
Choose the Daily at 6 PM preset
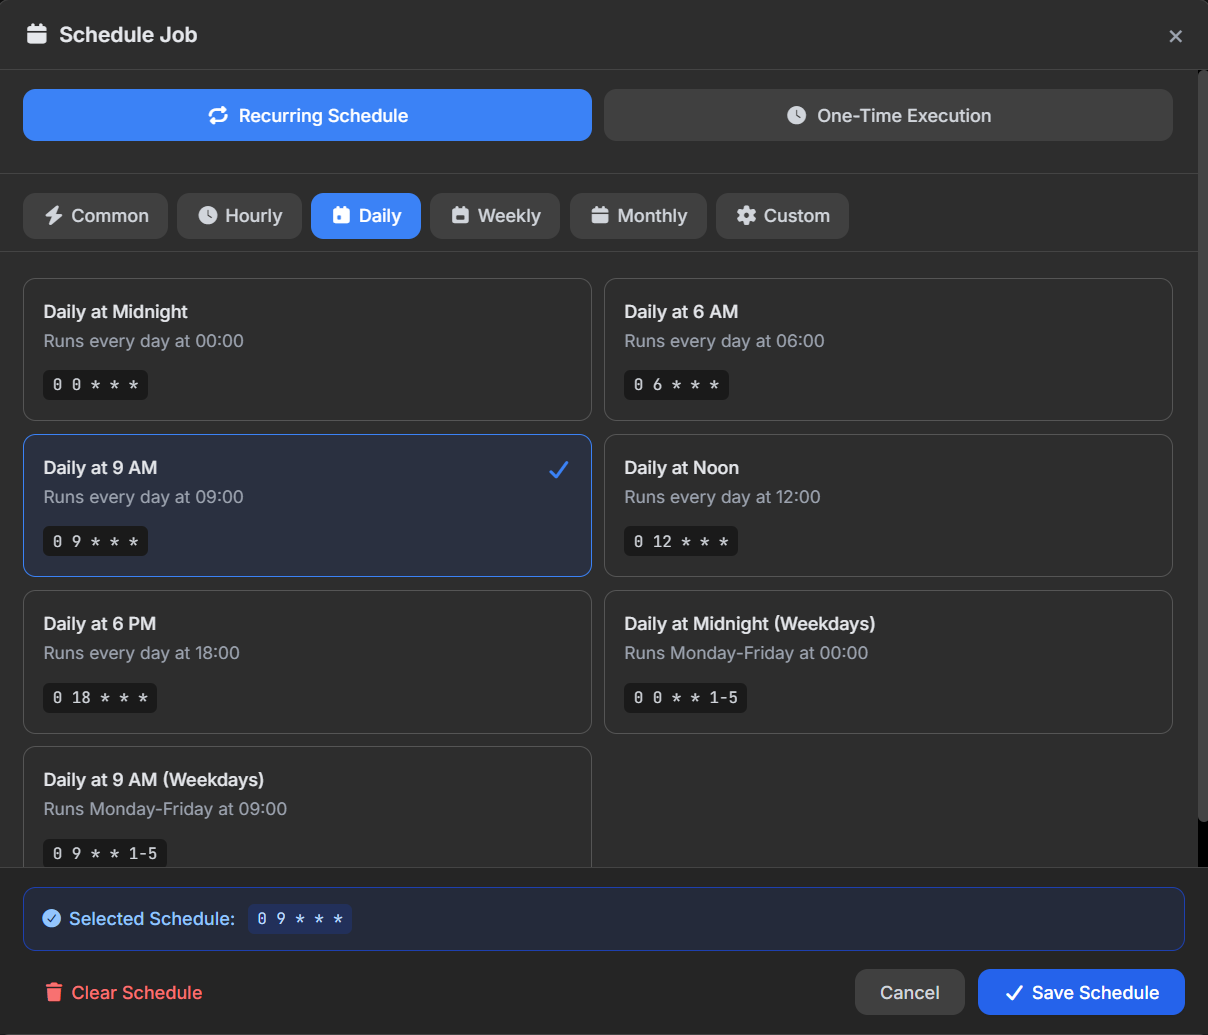pos(307,661)
